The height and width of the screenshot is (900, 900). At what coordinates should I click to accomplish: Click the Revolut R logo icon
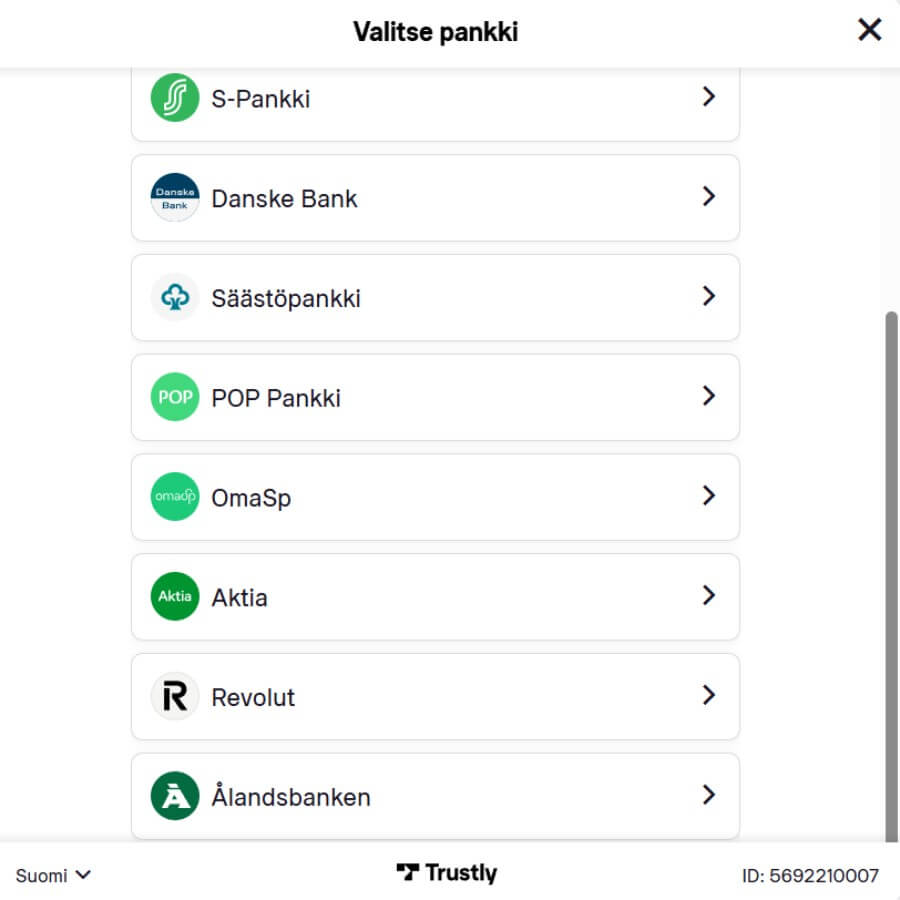click(175, 697)
